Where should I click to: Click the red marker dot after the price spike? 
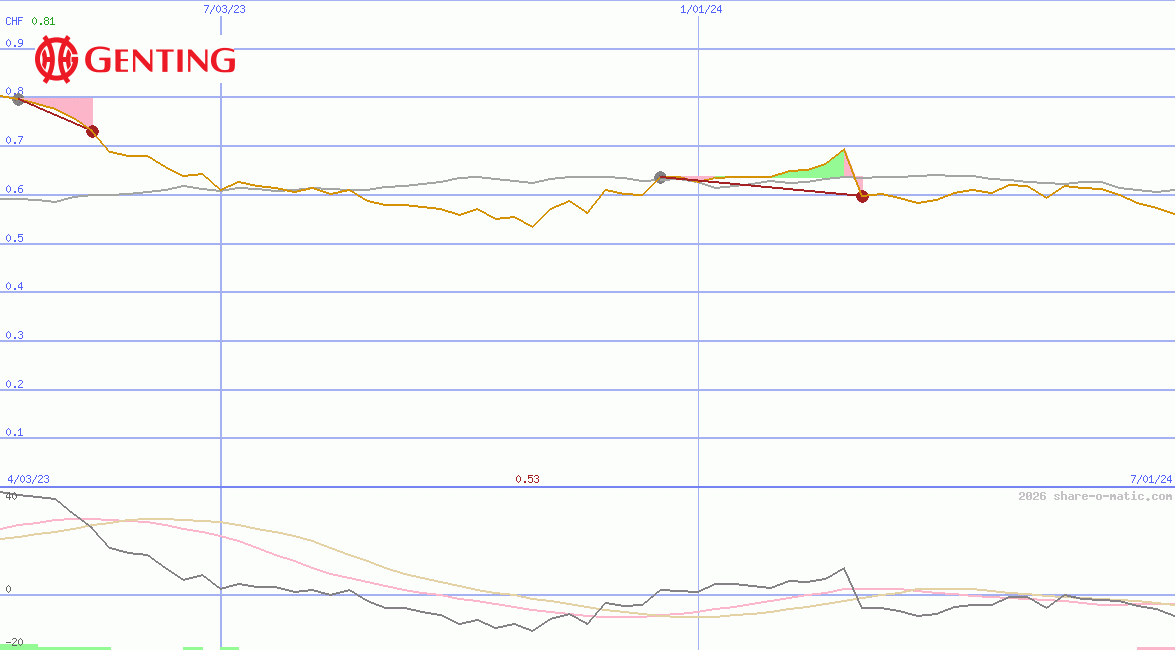coord(862,196)
